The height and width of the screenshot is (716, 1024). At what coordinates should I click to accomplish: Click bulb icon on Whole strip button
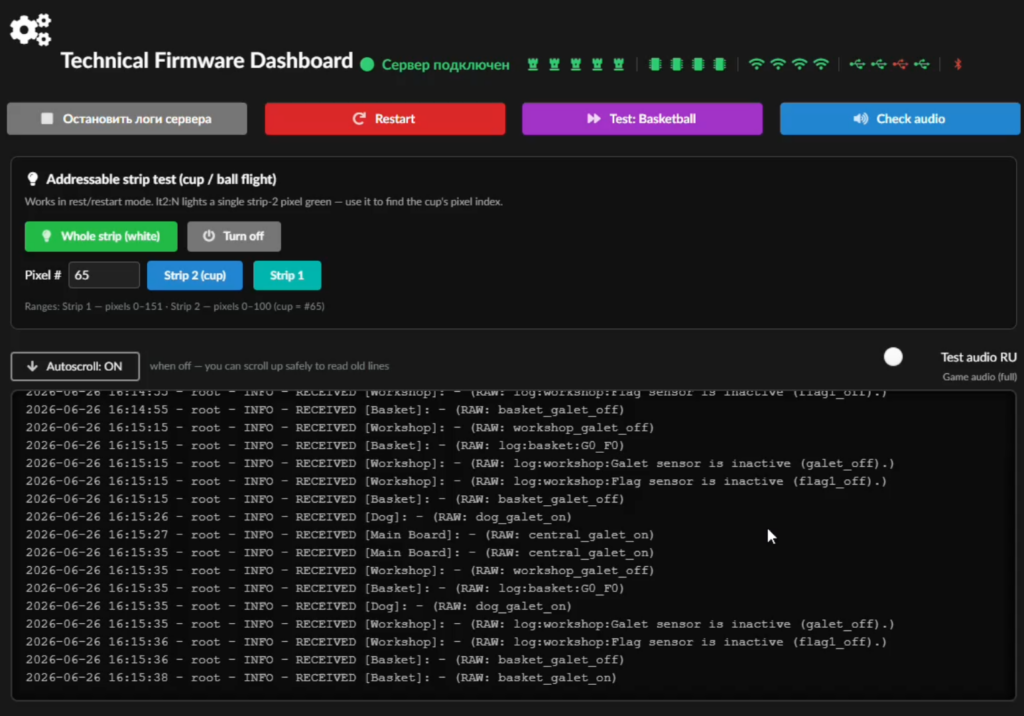coord(46,236)
